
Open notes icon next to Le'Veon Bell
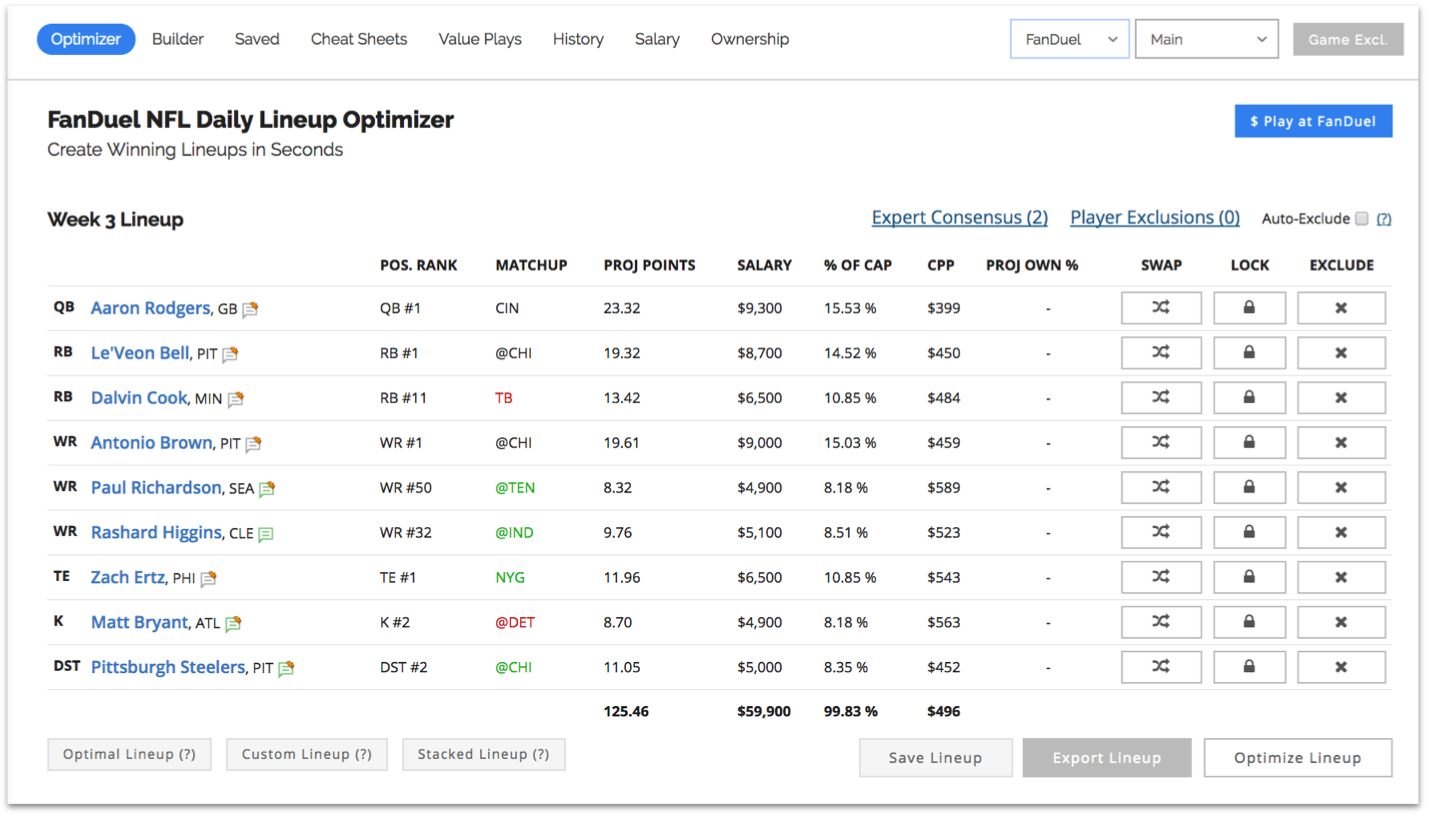click(230, 354)
